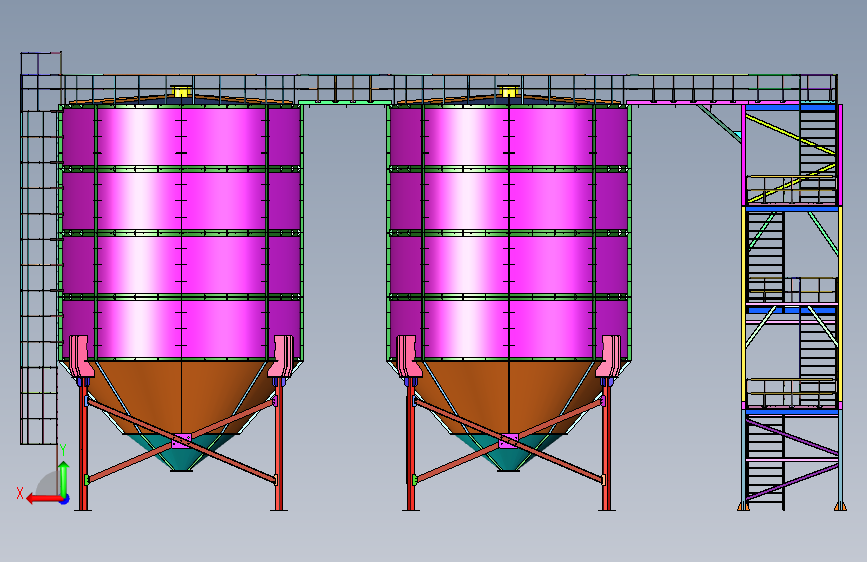Click the green Y axis arrow of the triad
This screenshot has width=867, height=562.
tap(64, 478)
